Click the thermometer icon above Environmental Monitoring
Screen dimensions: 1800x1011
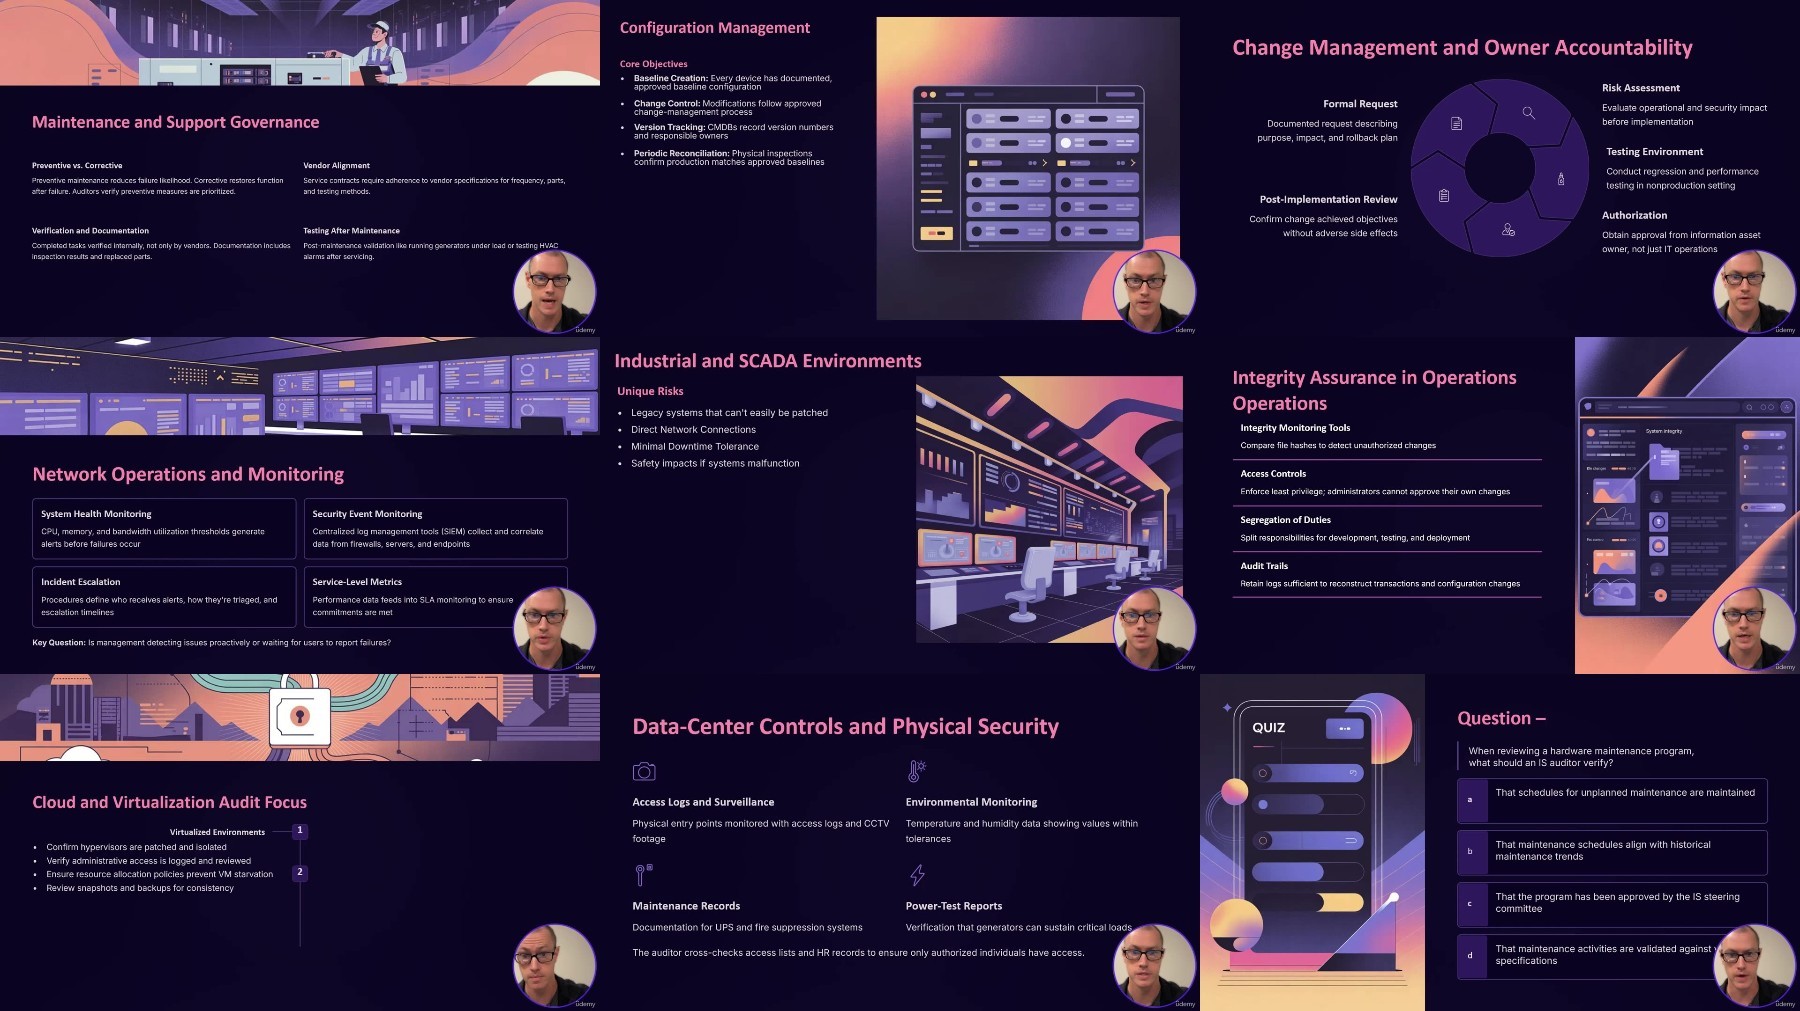916,771
